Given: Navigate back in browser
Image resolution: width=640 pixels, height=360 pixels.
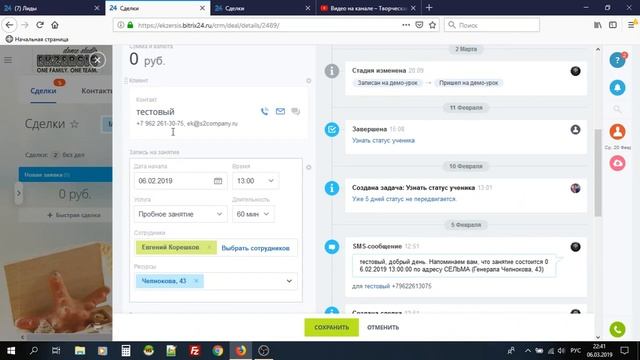Looking at the screenshot, I should coord(9,25).
